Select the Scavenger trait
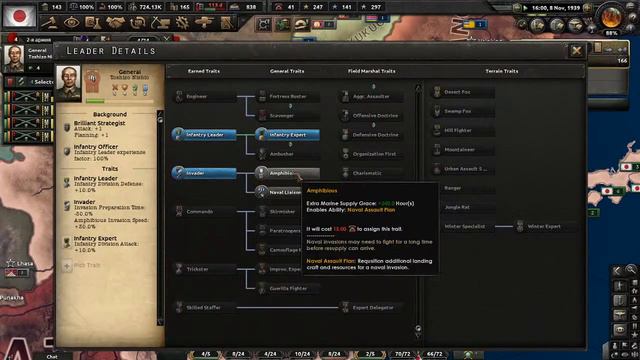Viewport: 640px width, 360px height. [x=288, y=116]
